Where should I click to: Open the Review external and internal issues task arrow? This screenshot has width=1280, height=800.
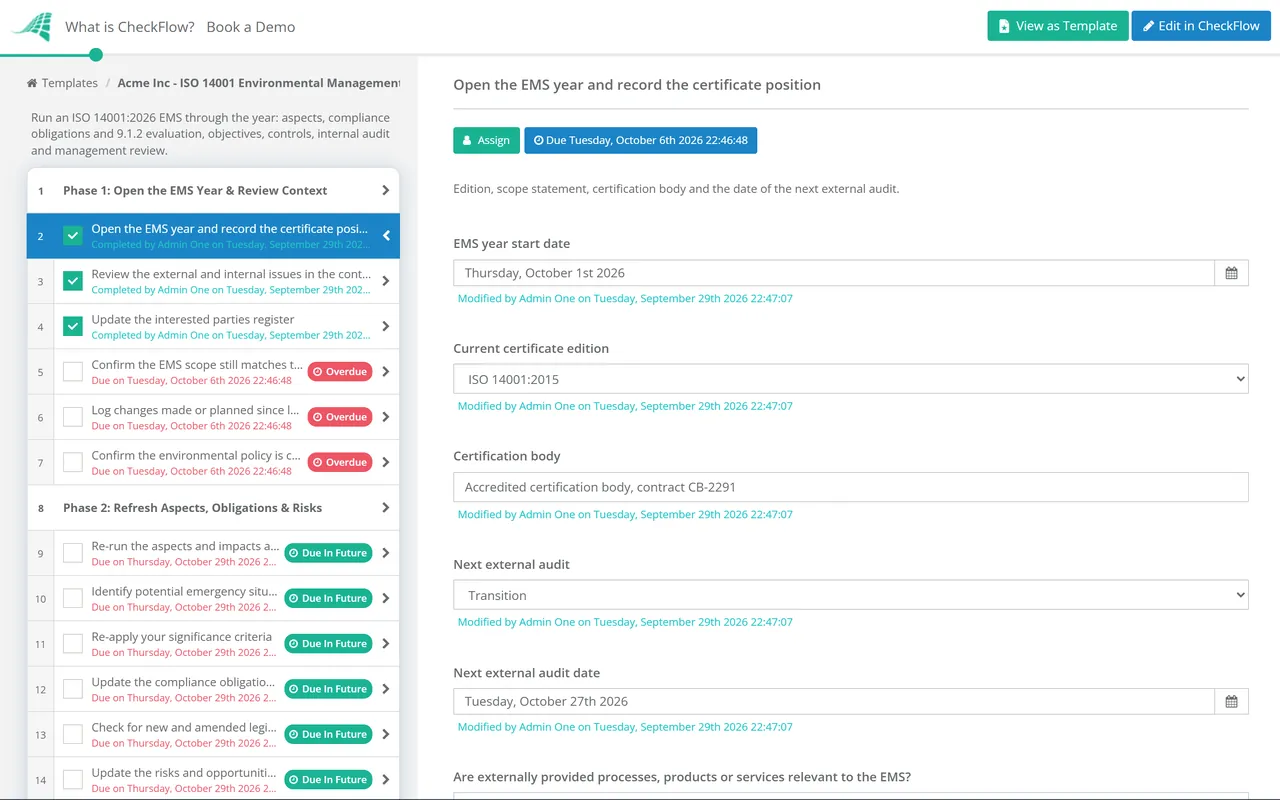(386, 281)
